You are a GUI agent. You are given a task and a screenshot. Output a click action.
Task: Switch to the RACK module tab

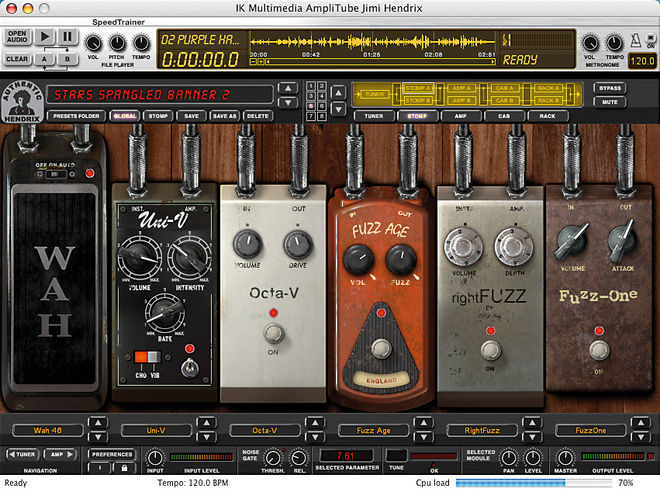[x=548, y=116]
